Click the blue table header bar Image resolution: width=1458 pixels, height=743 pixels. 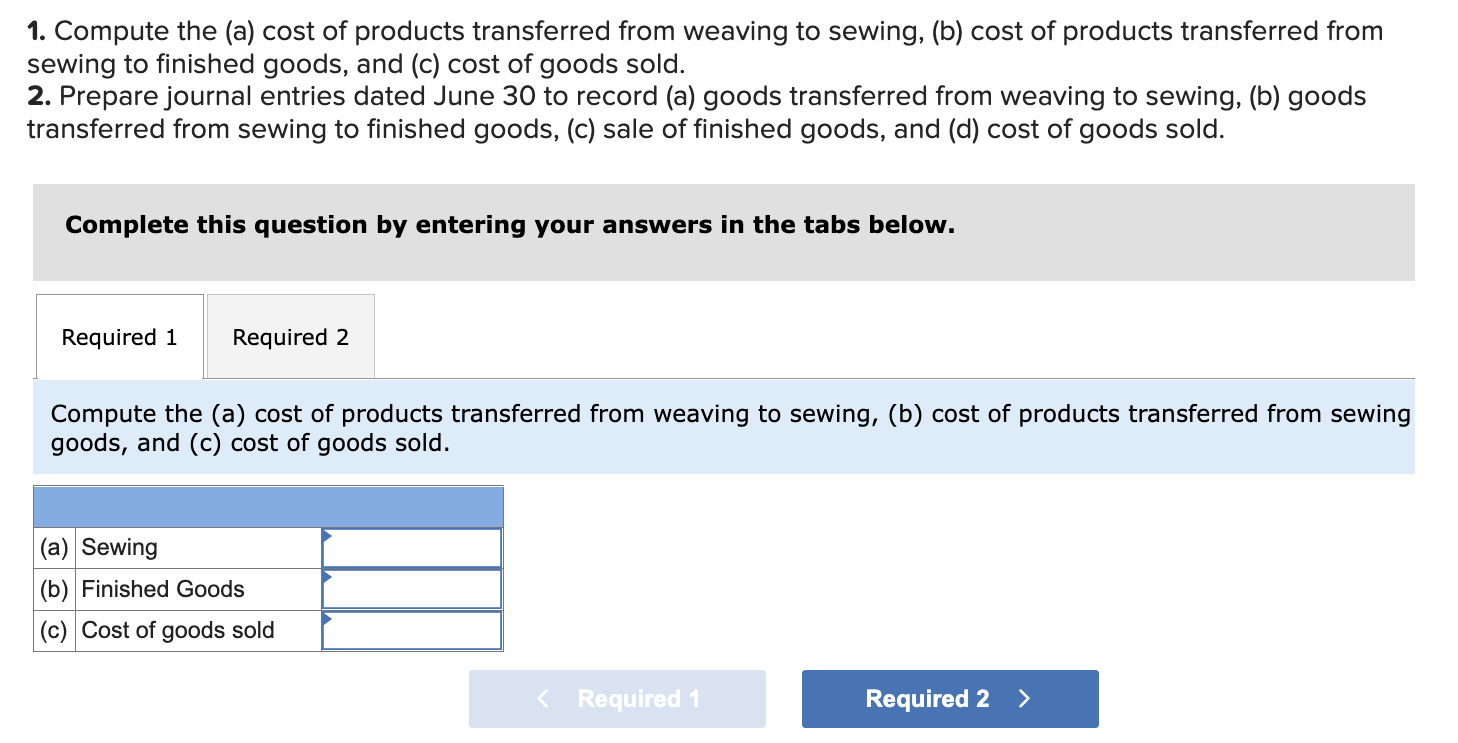(268, 506)
